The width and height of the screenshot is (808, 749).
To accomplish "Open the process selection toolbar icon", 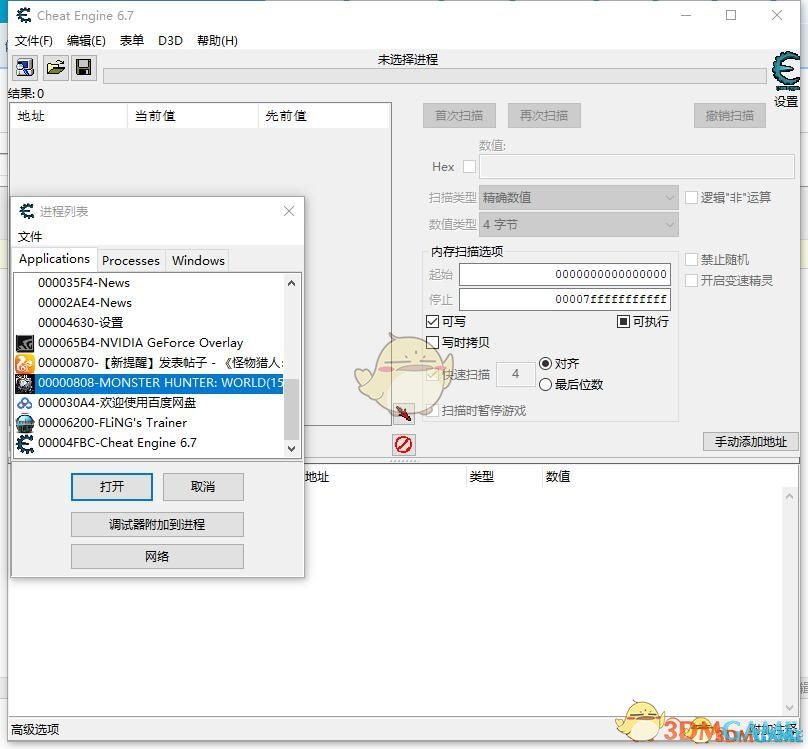I will [25, 67].
